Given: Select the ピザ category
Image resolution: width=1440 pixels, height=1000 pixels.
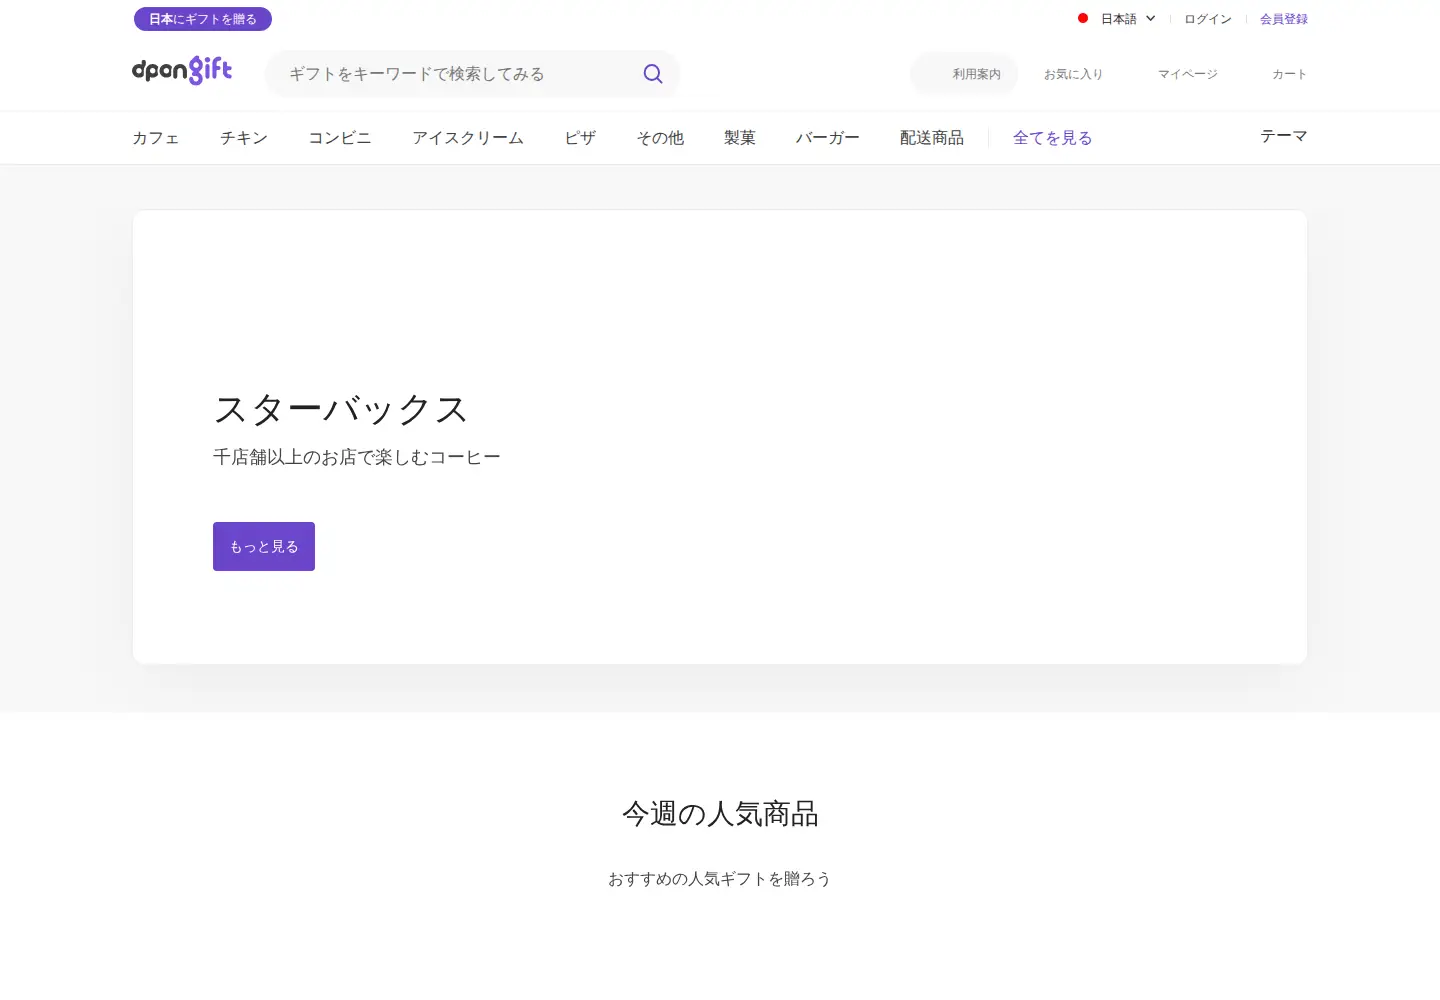Looking at the screenshot, I should coord(580,138).
